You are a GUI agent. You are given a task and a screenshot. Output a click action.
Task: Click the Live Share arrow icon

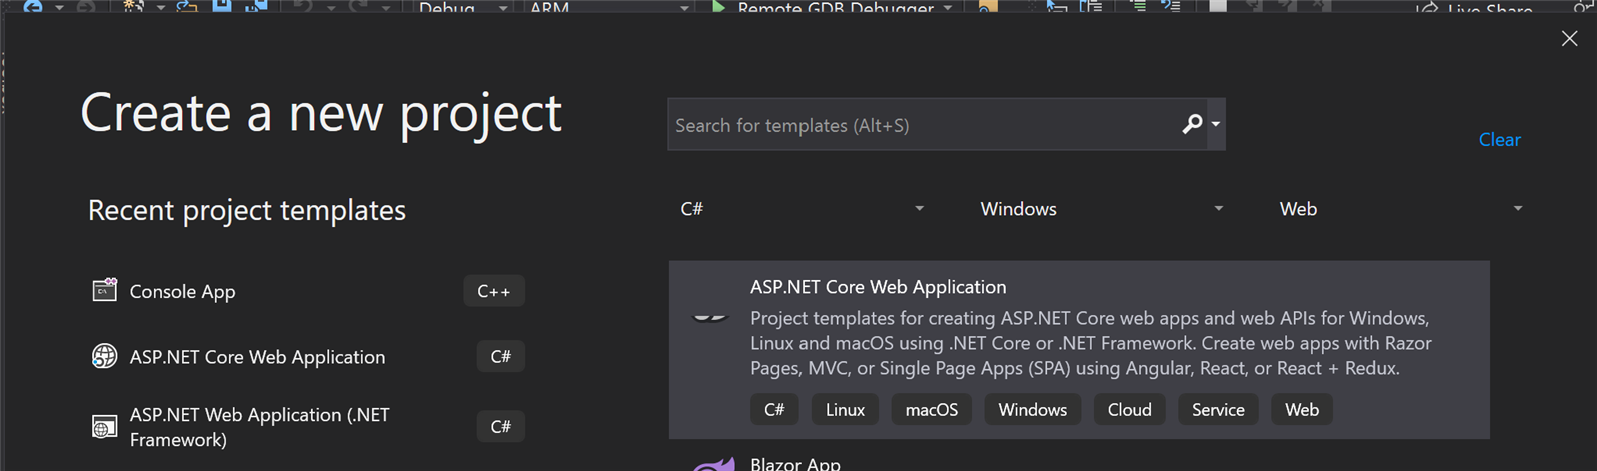click(1427, 9)
